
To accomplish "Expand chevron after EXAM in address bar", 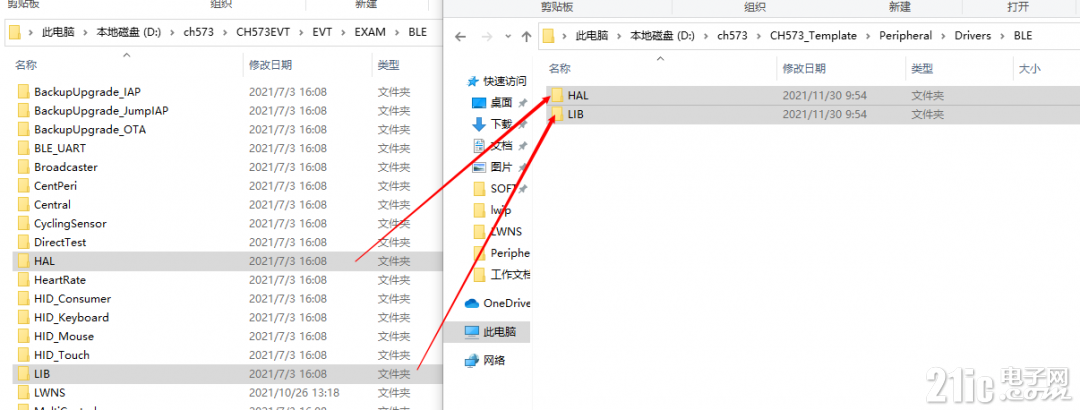I will [396, 32].
